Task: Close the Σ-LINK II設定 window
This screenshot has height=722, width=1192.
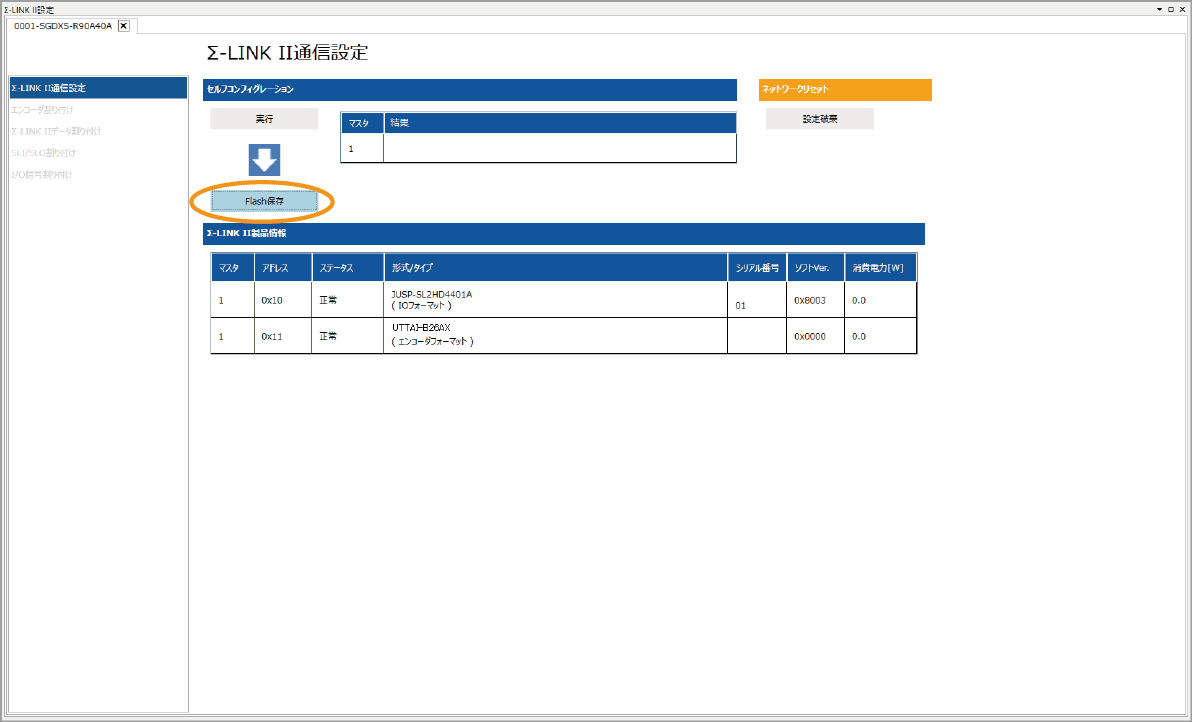Action: tap(1182, 8)
